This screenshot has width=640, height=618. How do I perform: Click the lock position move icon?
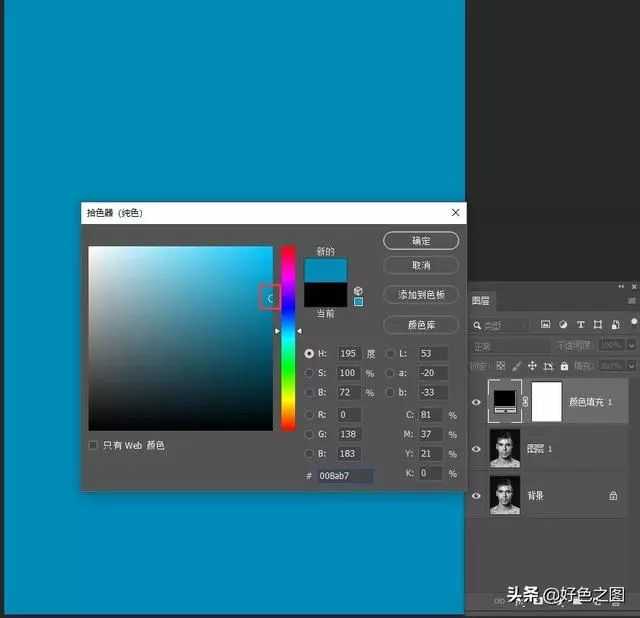tap(534, 366)
